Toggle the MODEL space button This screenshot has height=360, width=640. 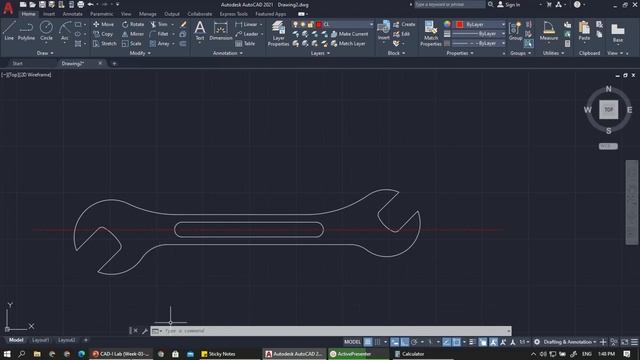tap(352, 342)
